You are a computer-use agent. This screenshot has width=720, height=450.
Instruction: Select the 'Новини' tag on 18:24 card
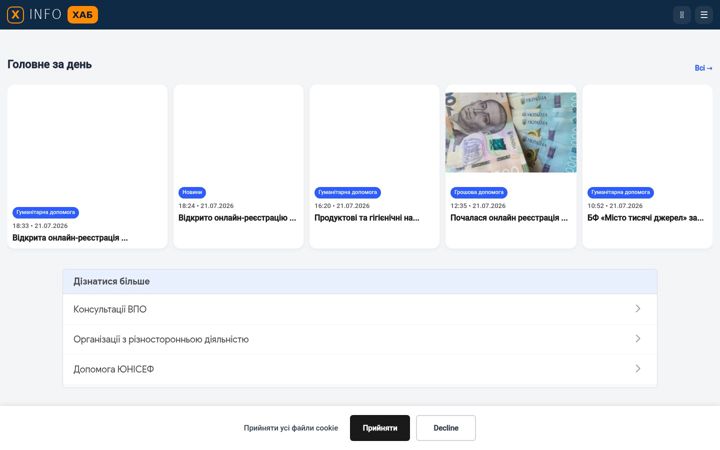pos(192,192)
